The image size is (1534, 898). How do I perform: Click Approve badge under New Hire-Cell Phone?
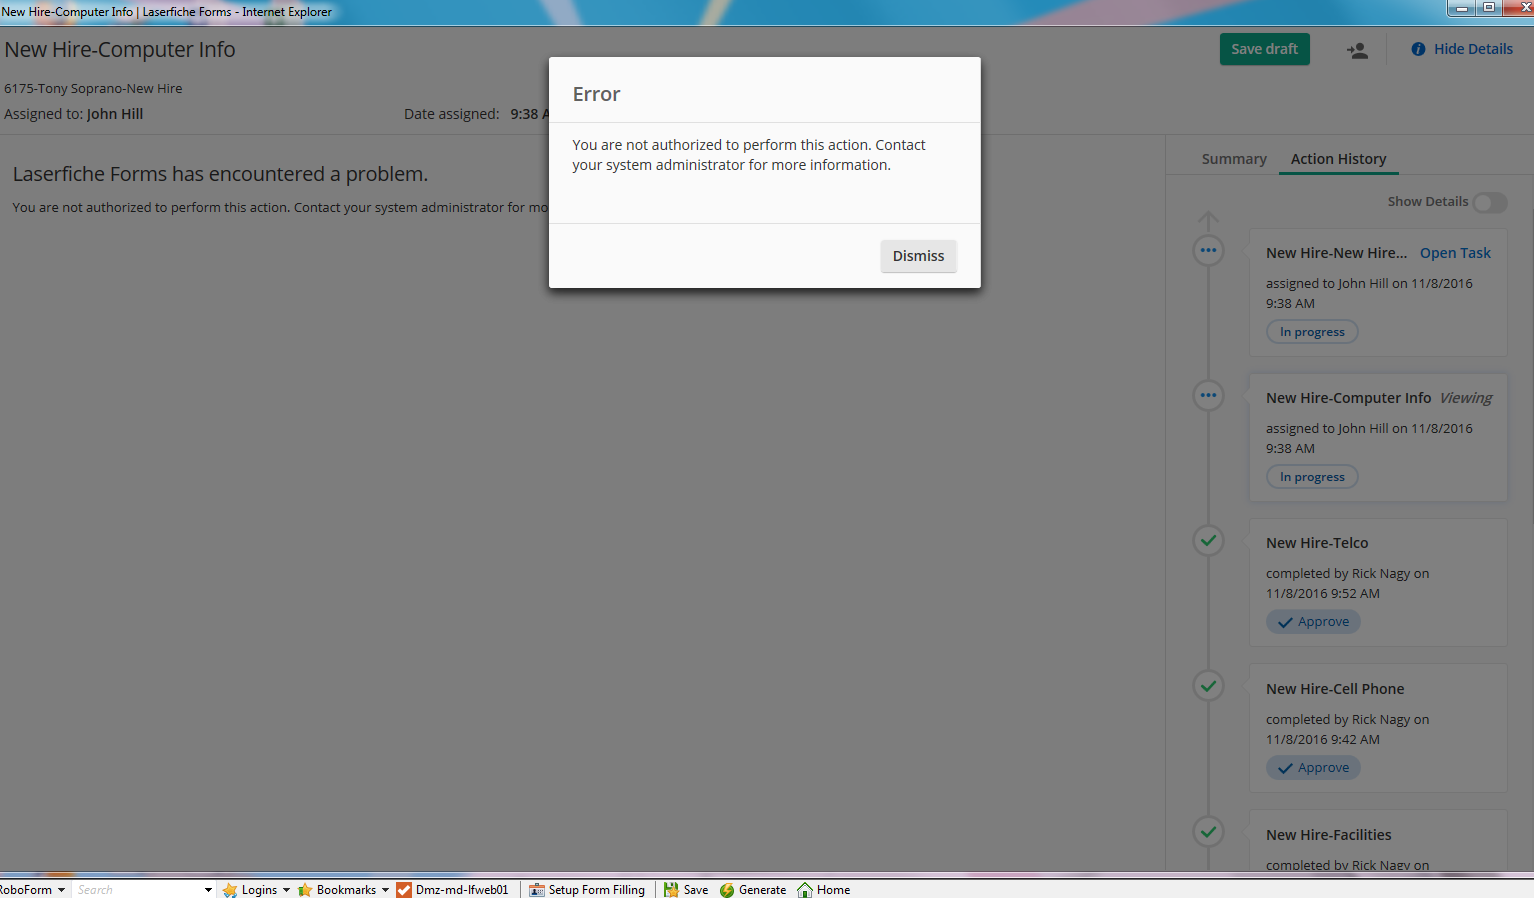point(1313,768)
